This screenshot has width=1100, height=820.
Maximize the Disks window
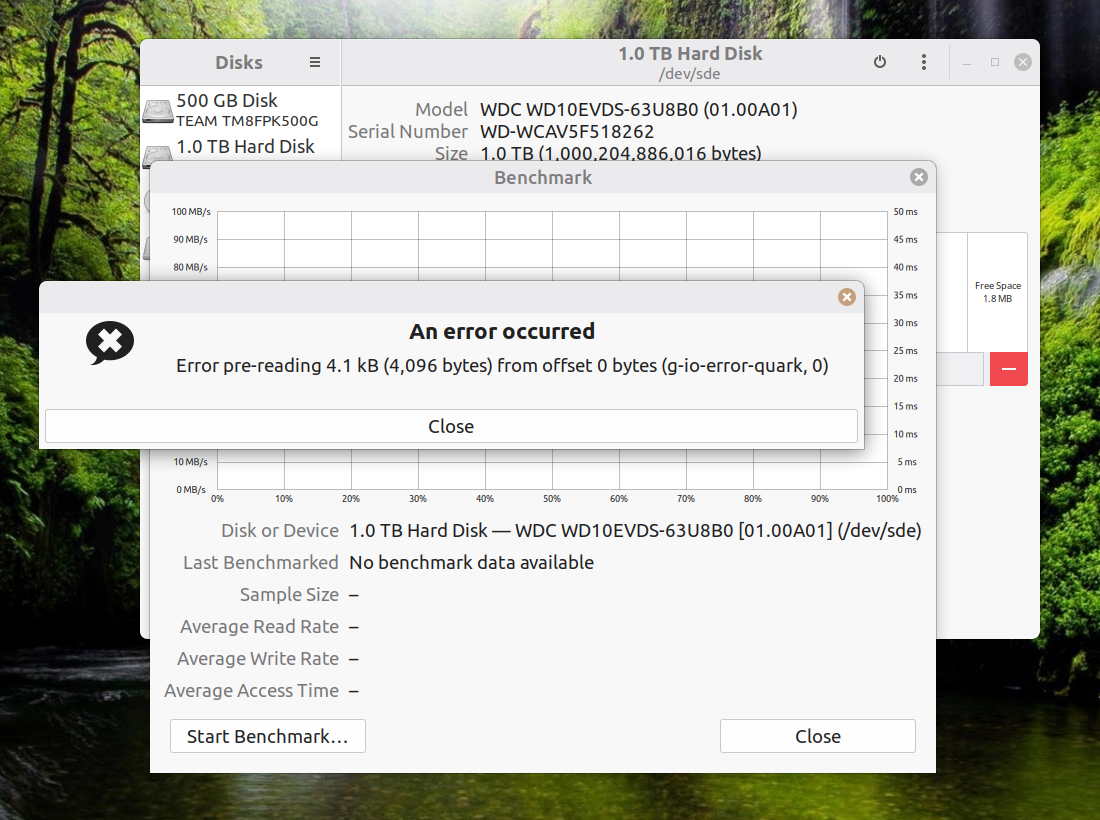pyautogui.click(x=995, y=62)
